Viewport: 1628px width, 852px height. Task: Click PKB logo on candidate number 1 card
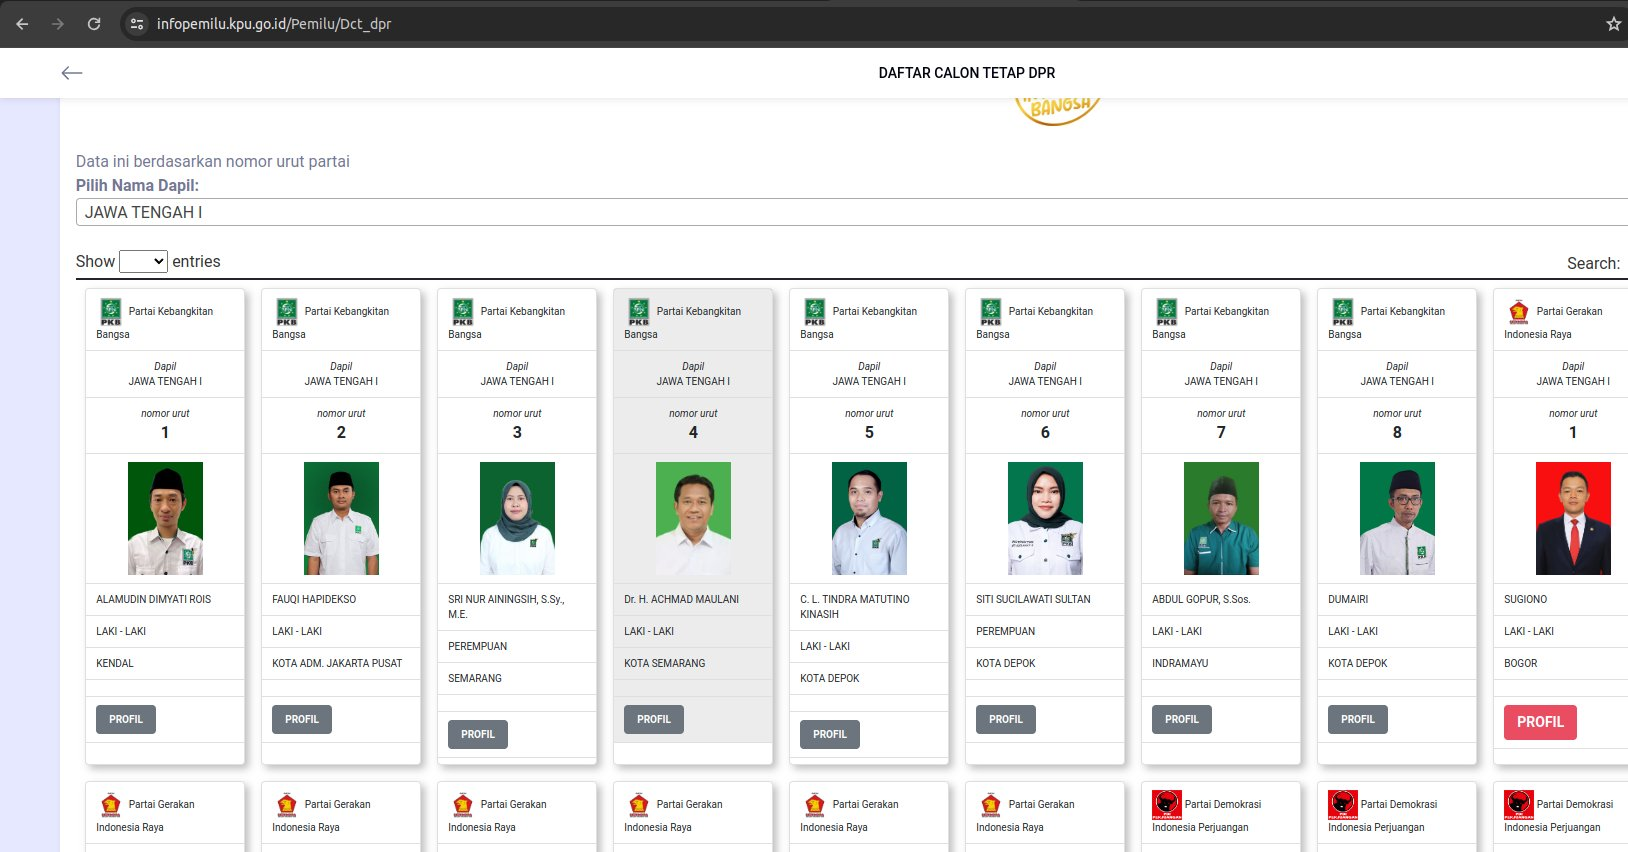point(110,312)
